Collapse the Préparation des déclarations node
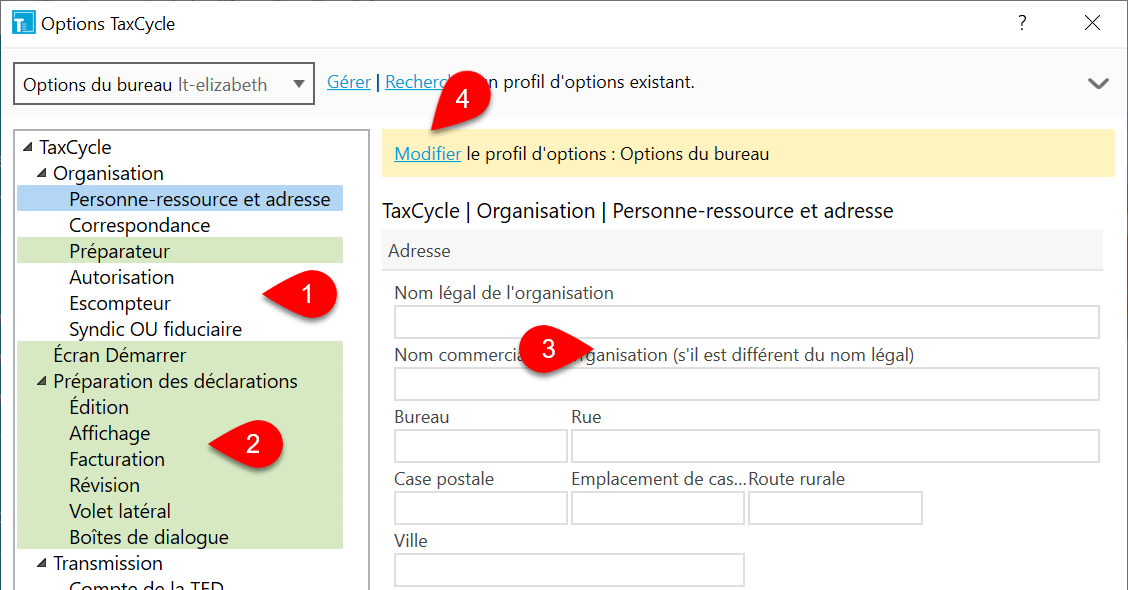 (x=42, y=381)
